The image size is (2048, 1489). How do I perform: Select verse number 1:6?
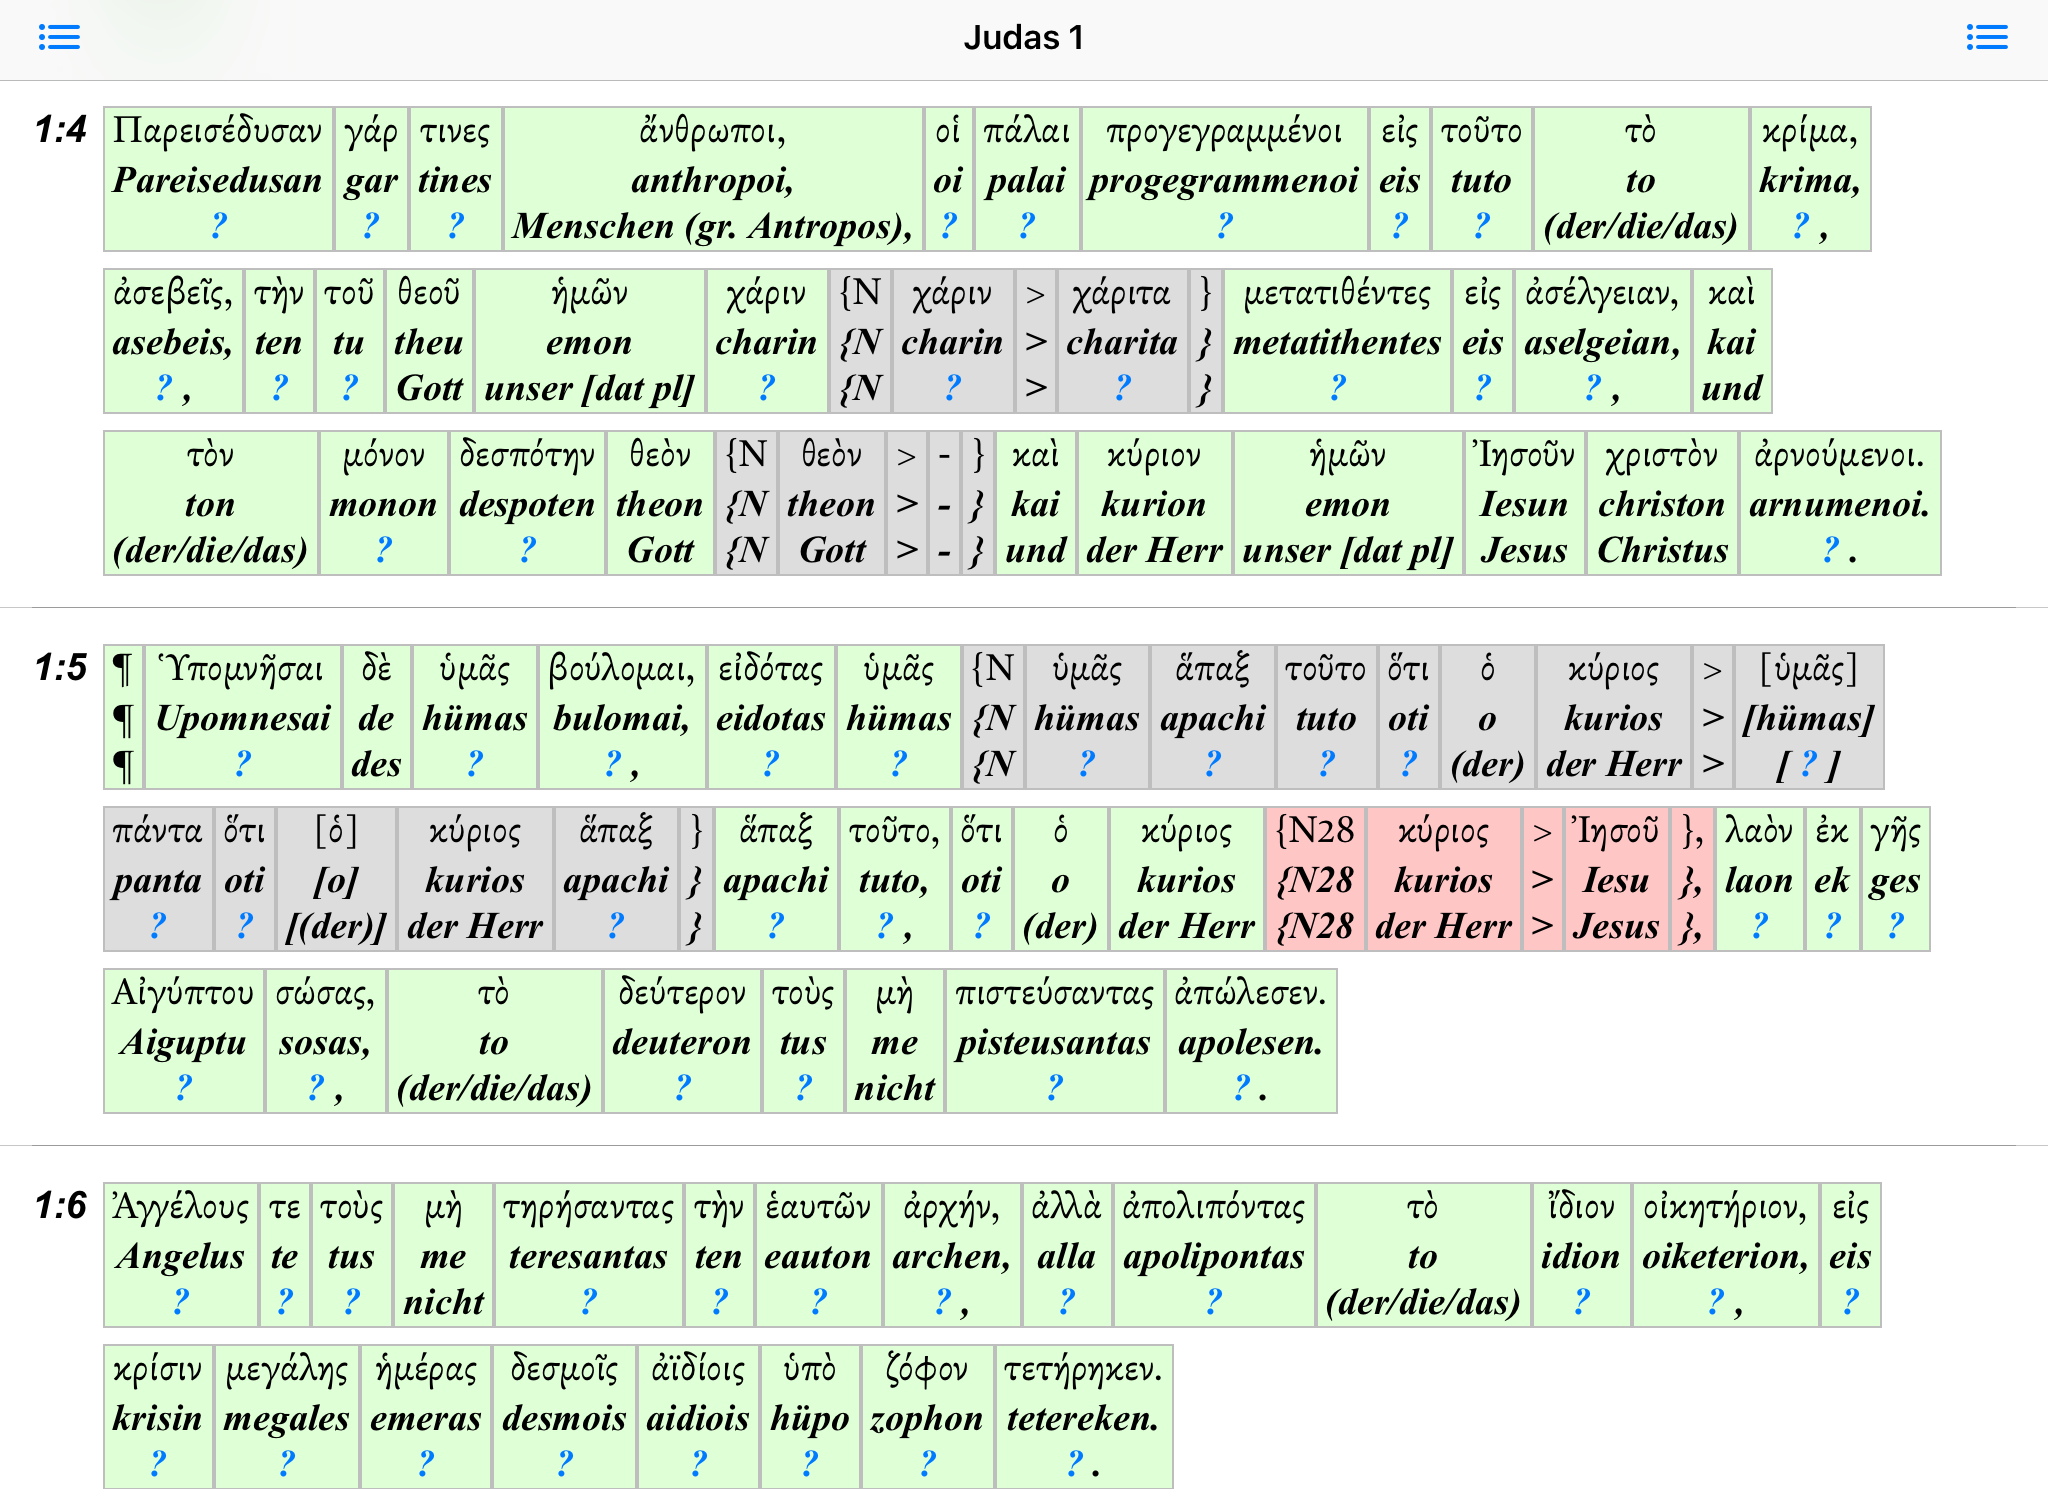[60, 1206]
